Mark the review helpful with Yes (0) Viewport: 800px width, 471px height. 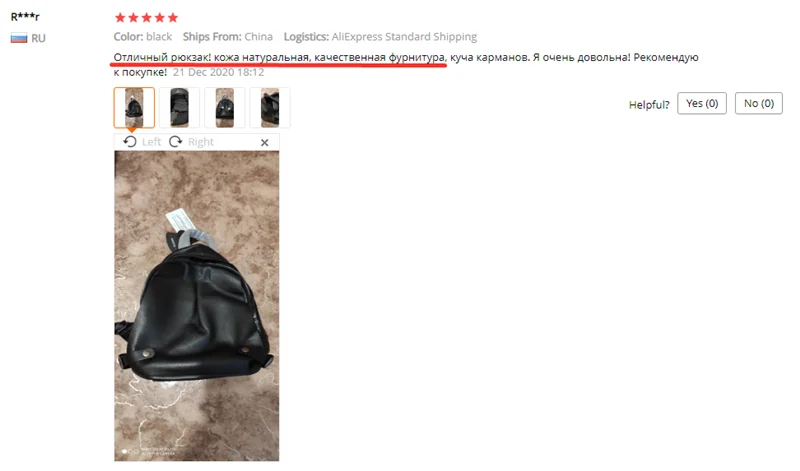pos(702,104)
